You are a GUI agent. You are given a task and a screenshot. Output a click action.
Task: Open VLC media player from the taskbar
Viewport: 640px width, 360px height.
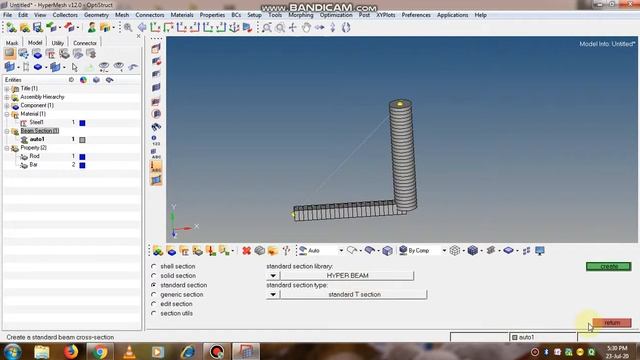point(129,351)
